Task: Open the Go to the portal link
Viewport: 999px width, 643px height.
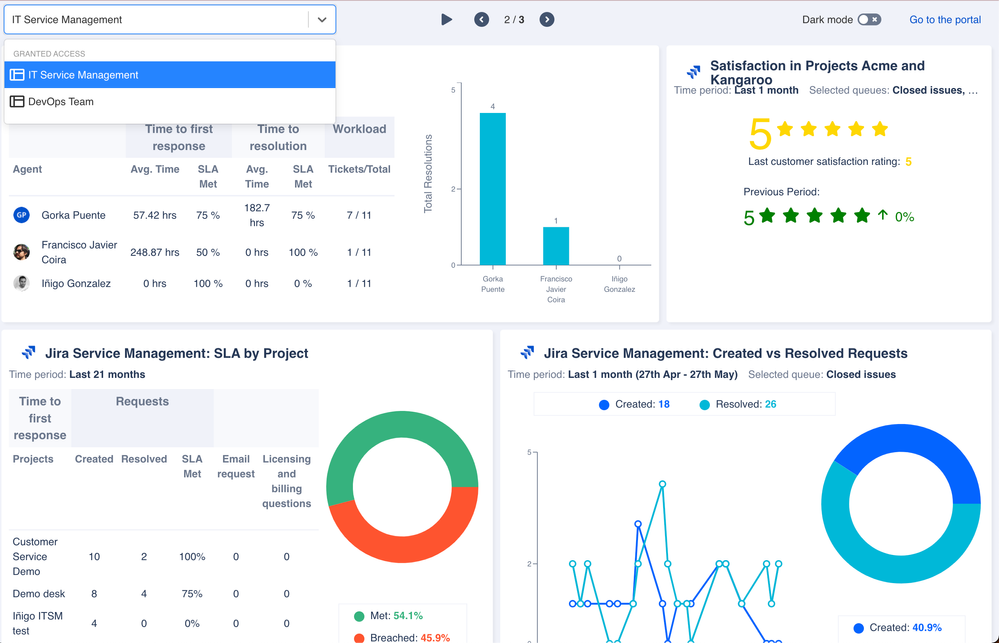Action: tap(945, 20)
